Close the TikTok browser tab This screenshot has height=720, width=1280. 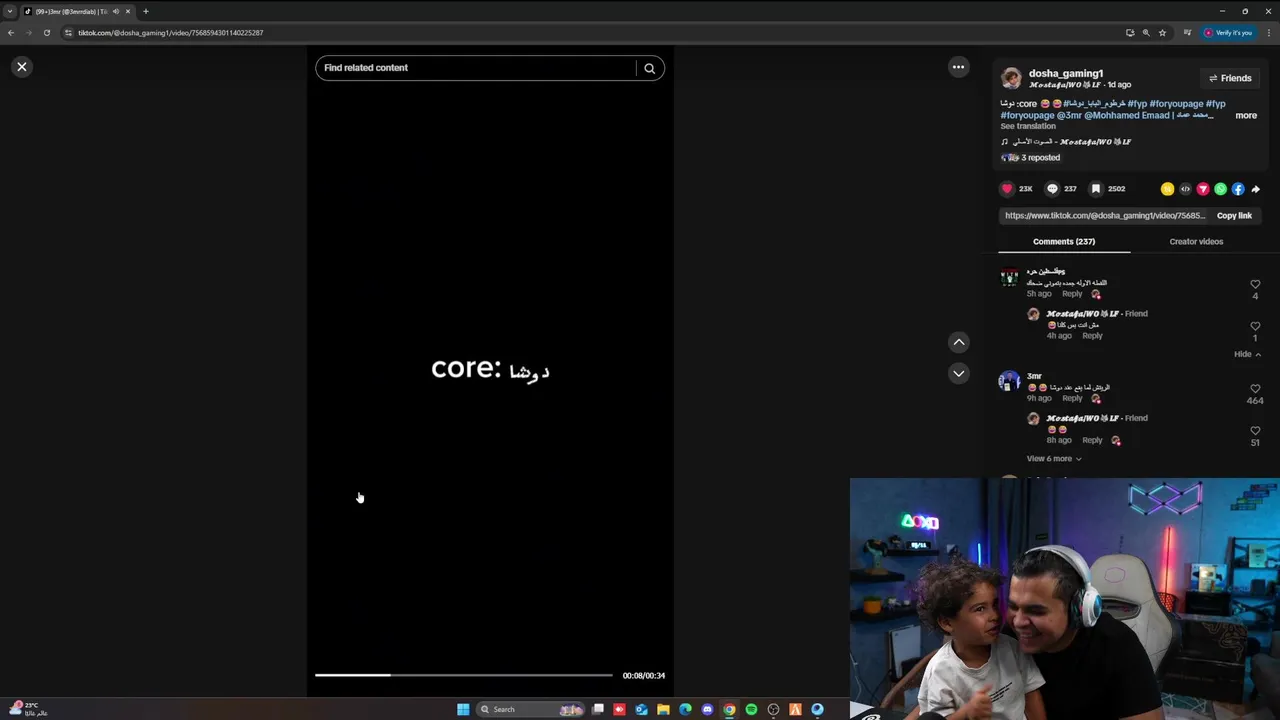pyautogui.click(x=128, y=11)
